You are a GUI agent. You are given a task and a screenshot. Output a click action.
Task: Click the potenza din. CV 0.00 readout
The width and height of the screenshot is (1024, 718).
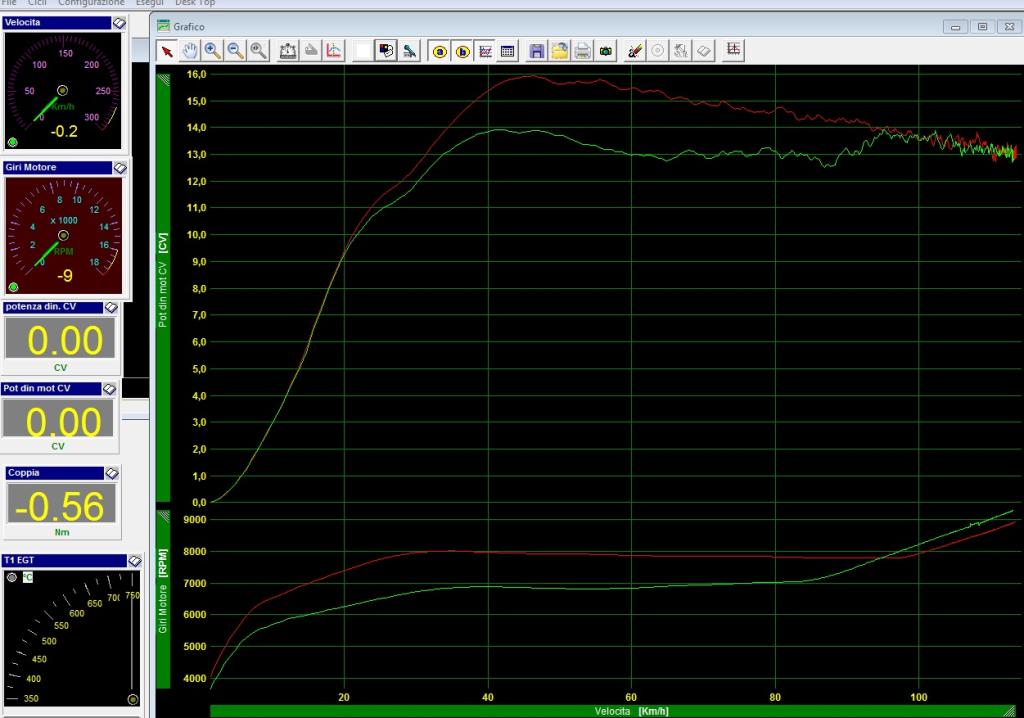pyautogui.click(x=60, y=338)
